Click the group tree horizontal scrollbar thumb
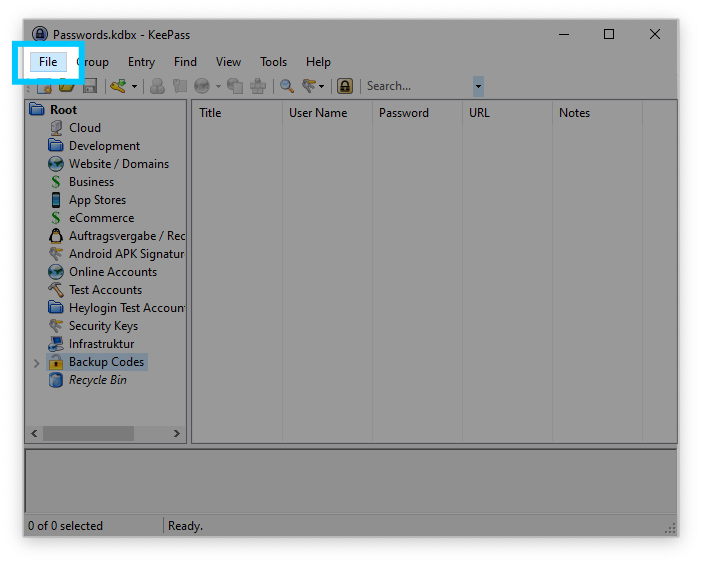The image size is (702, 564). [88, 433]
